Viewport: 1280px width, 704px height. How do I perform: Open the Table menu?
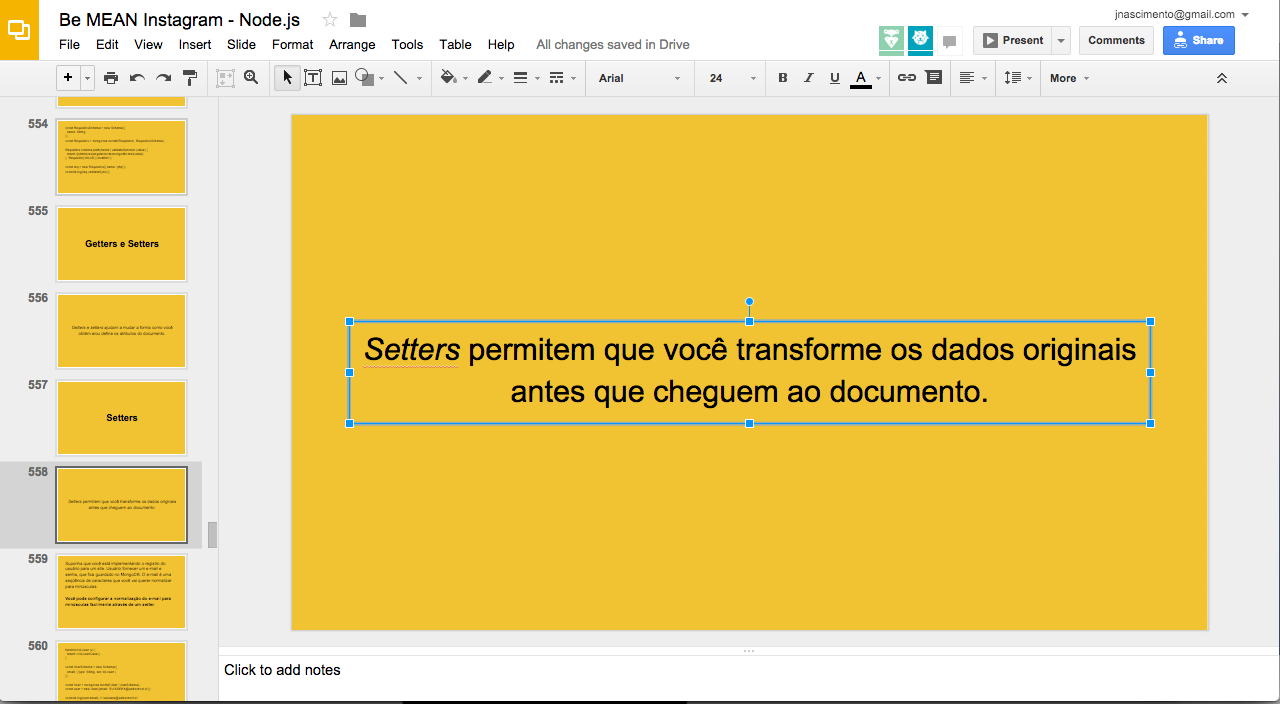(x=455, y=44)
